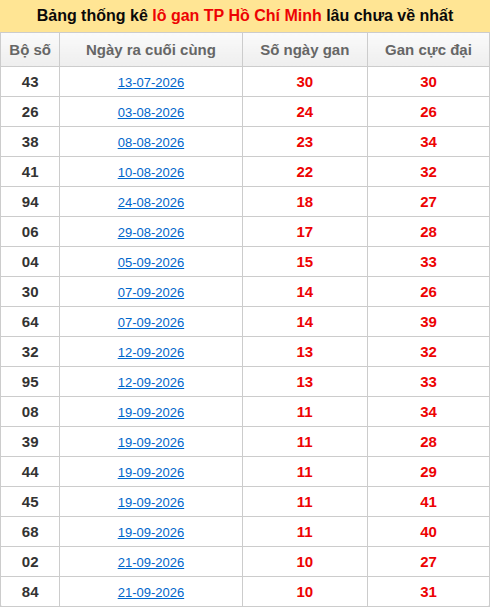Open the 12-09-2026 link for number 32
The image size is (490, 607).
click(151, 353)
